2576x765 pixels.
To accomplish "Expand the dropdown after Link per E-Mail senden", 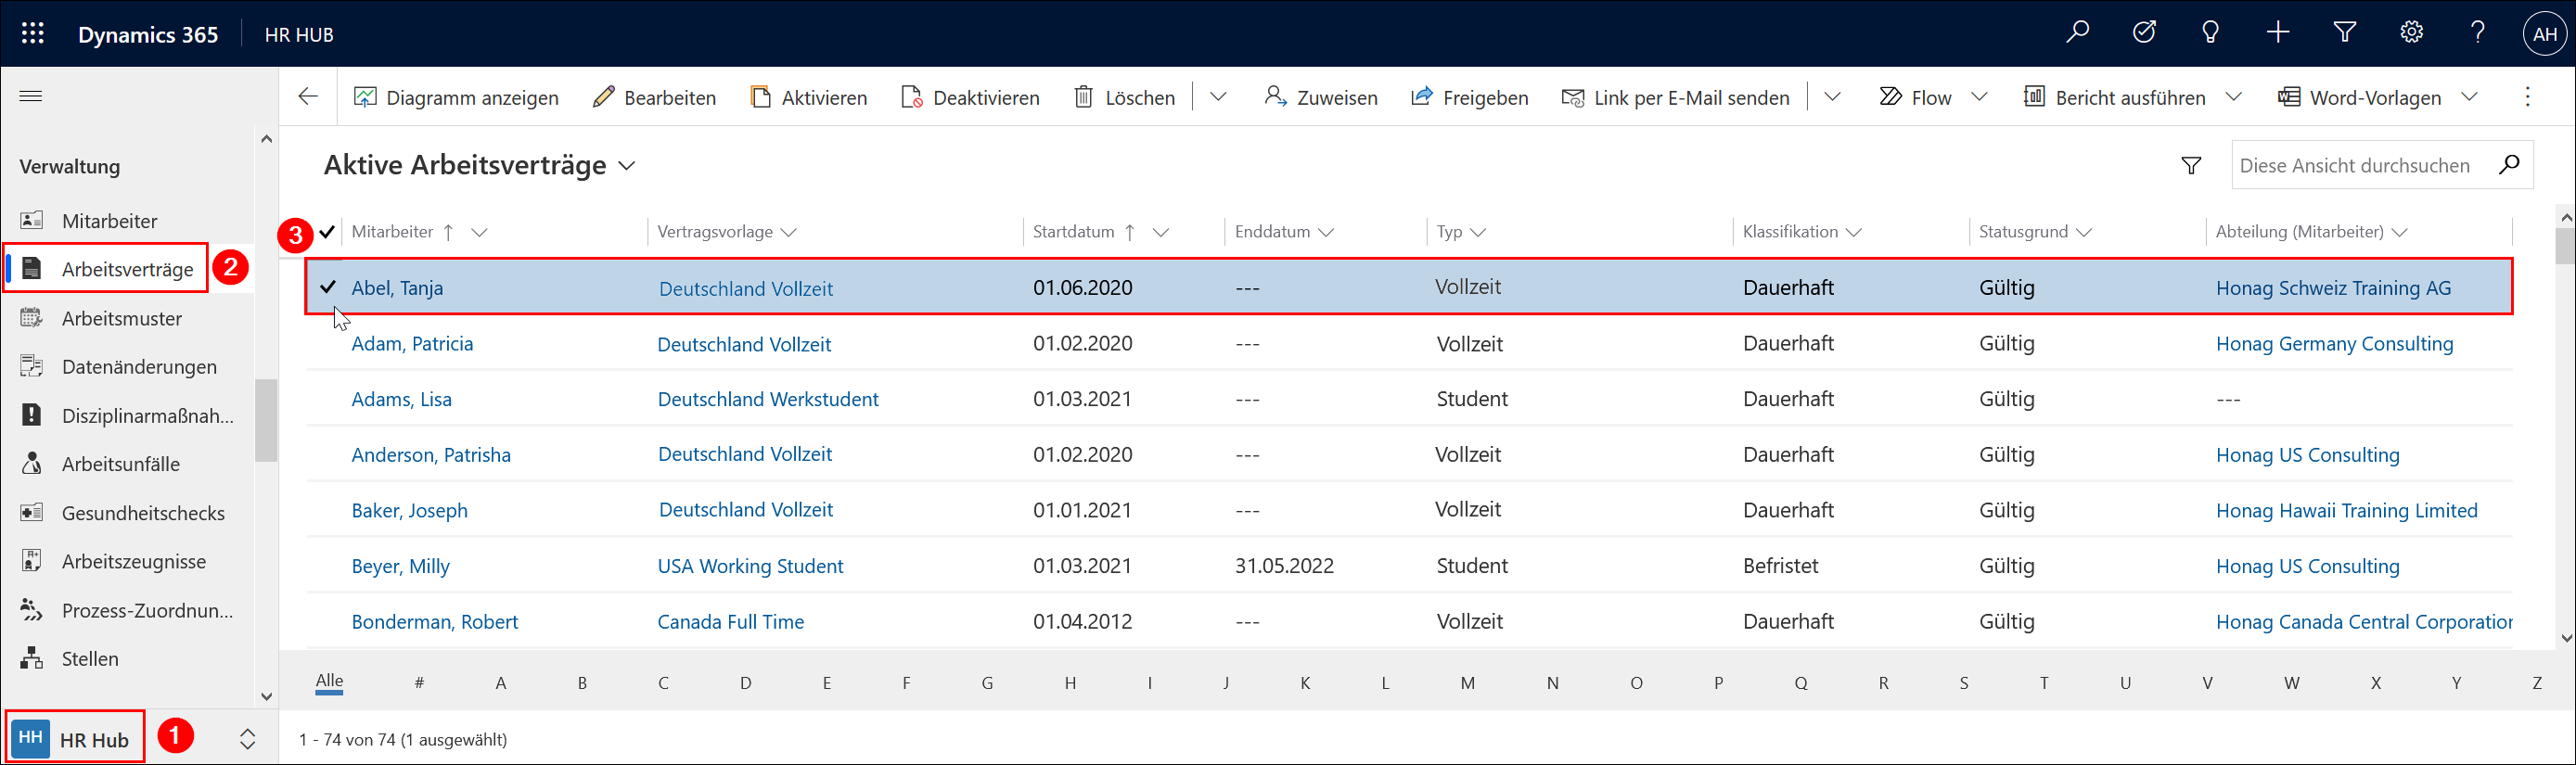I will click(x=1832, y=97).
